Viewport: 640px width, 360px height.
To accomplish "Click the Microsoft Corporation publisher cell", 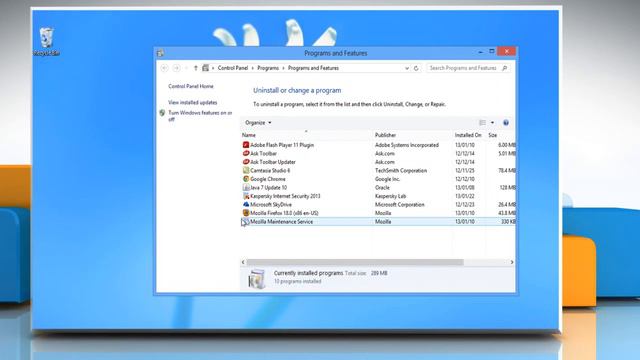I will 400,204.
